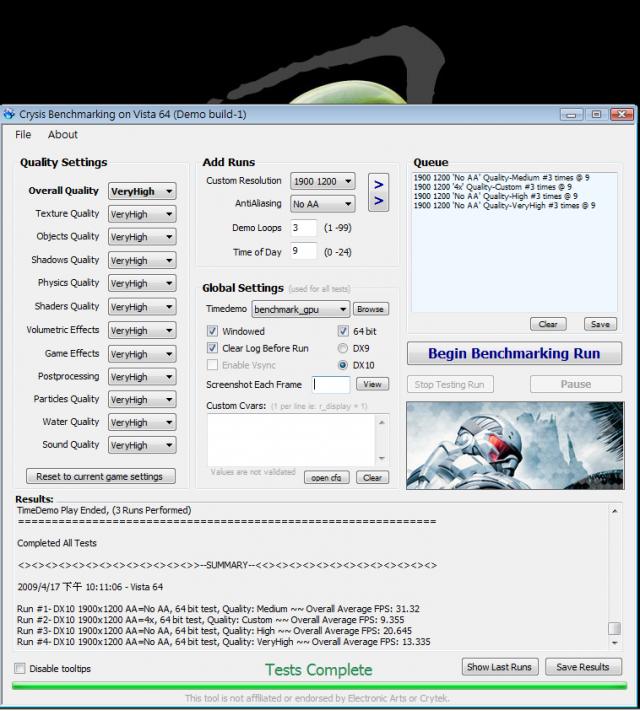The height and width of the screenshot is (711, 640).
Task: Open the Texture Quality dropdown
Action: (x=142, y=214)
